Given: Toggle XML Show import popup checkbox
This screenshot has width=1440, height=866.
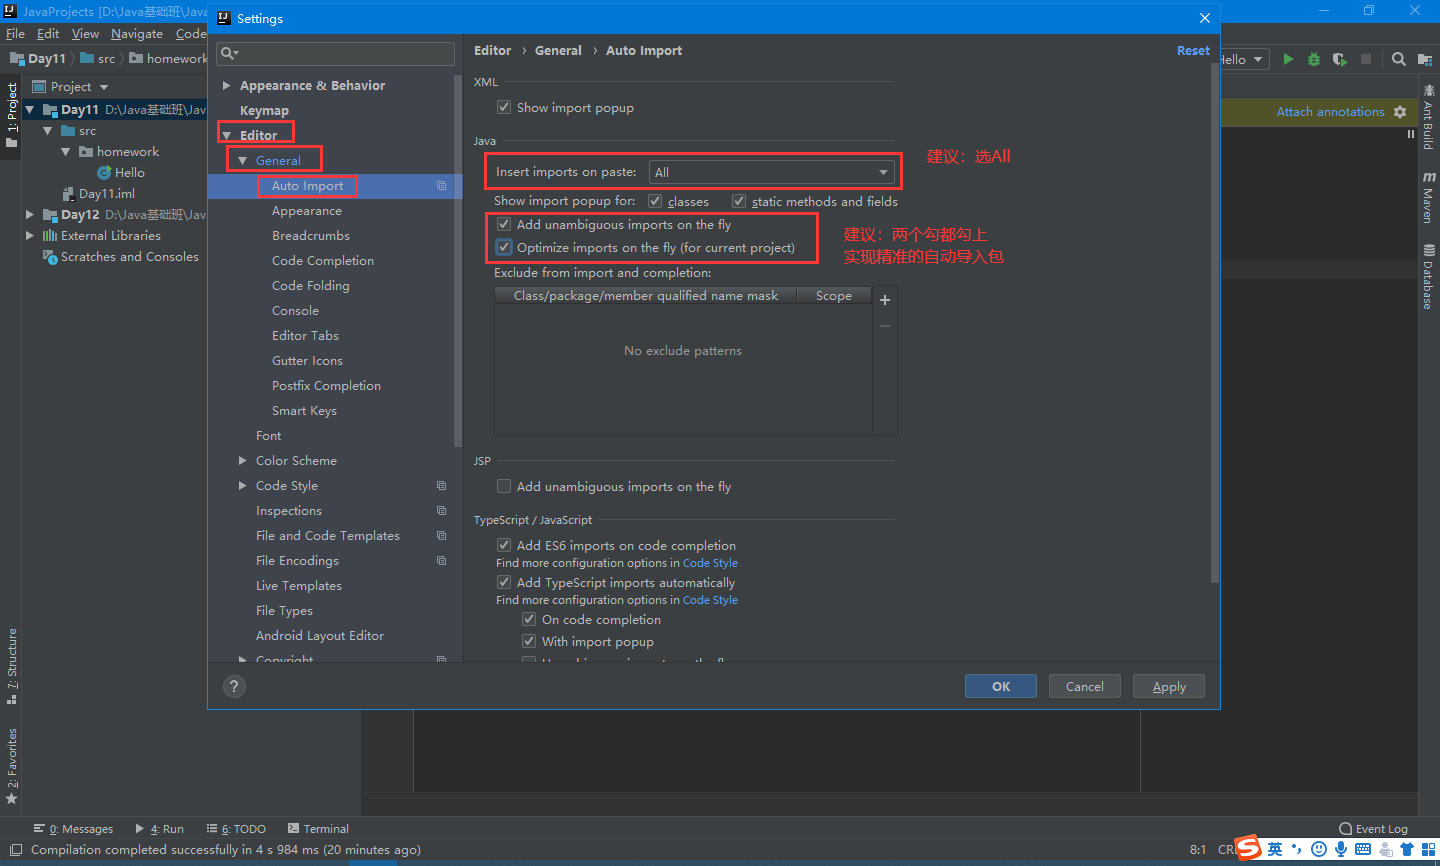Looking at the screenshot, I should (504, 107).
